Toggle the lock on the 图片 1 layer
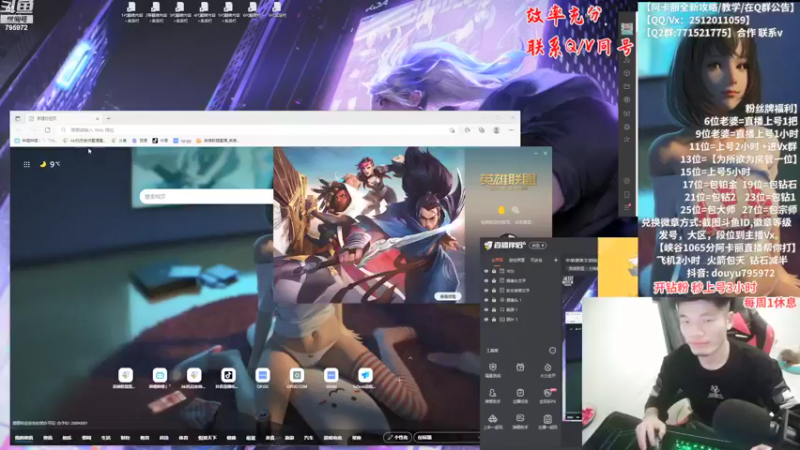This screenshot has width=800, height=450. [494, 319]
